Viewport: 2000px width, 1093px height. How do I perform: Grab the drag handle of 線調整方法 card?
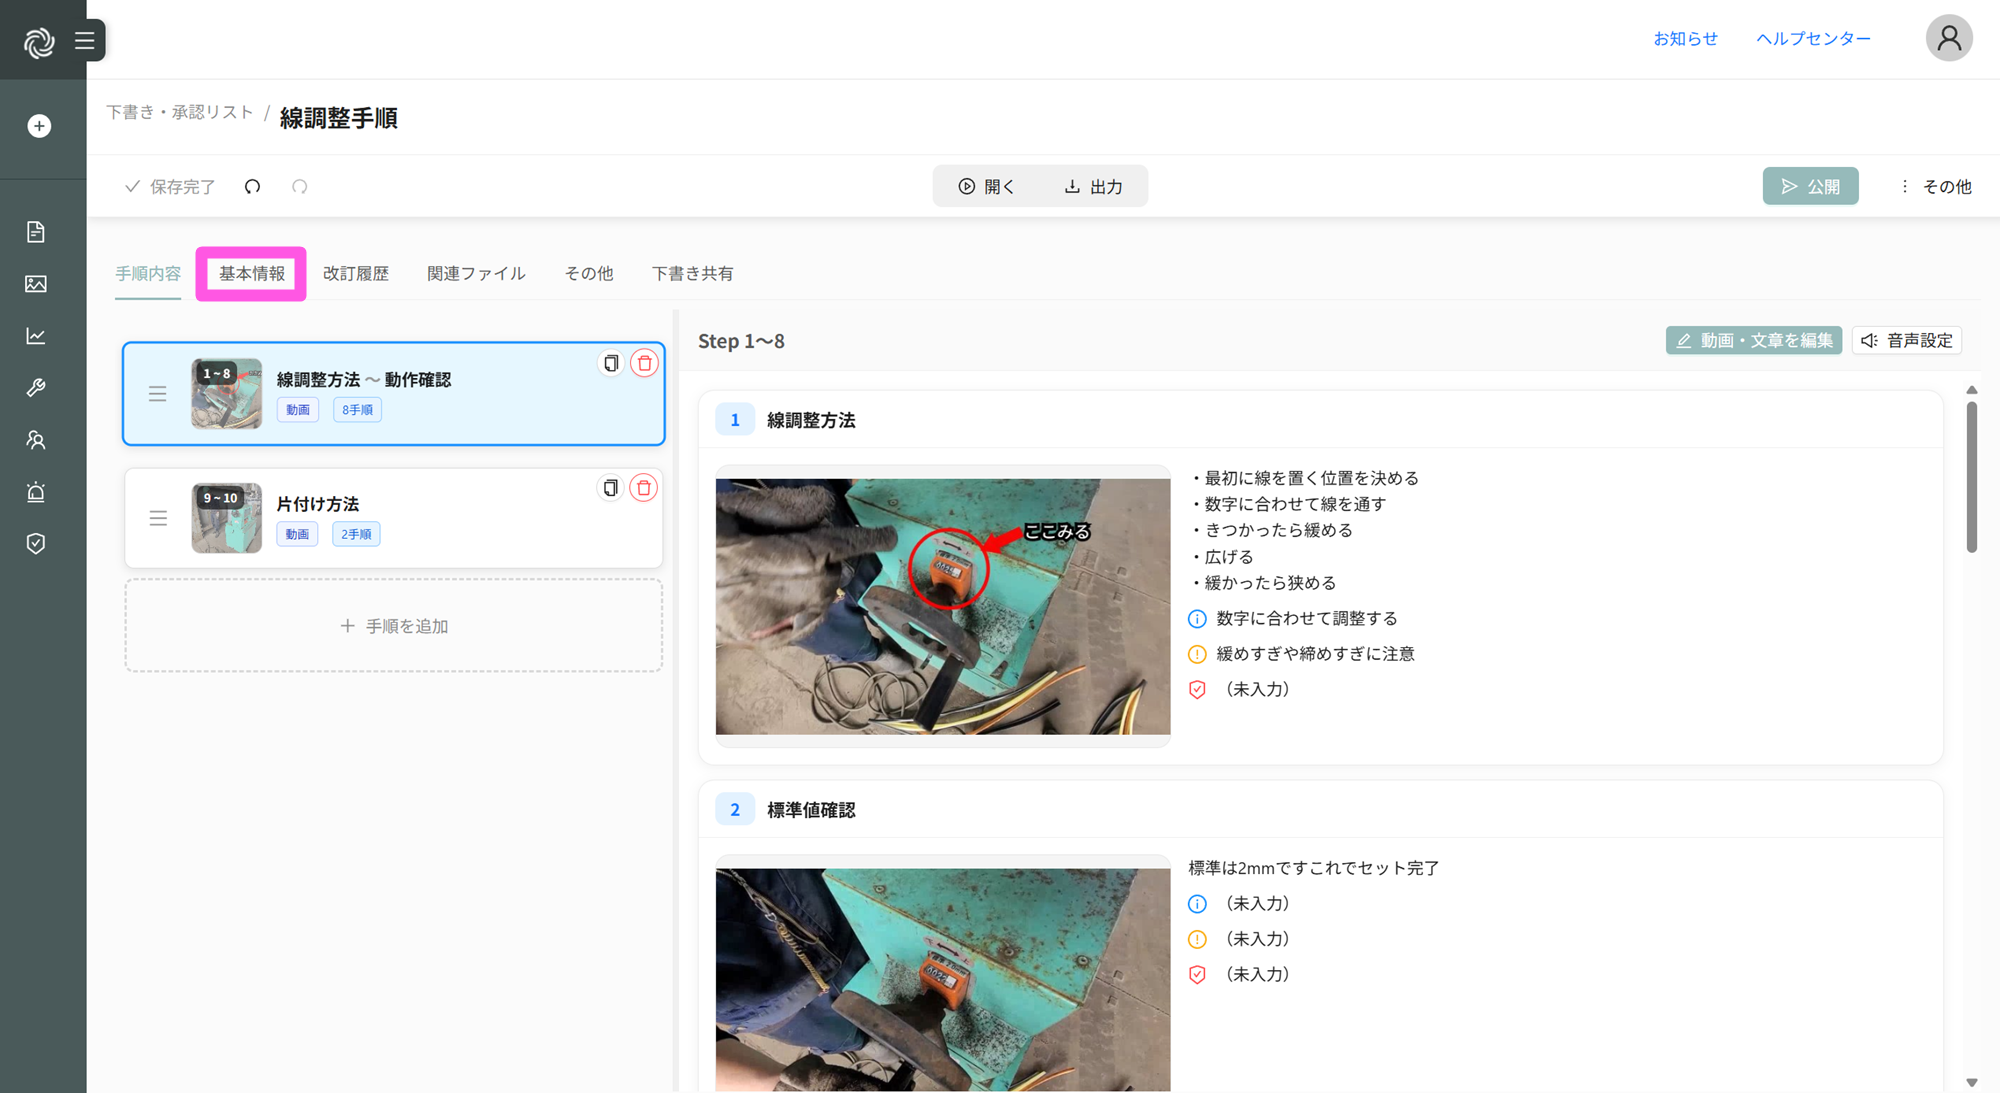click(158, 394)
